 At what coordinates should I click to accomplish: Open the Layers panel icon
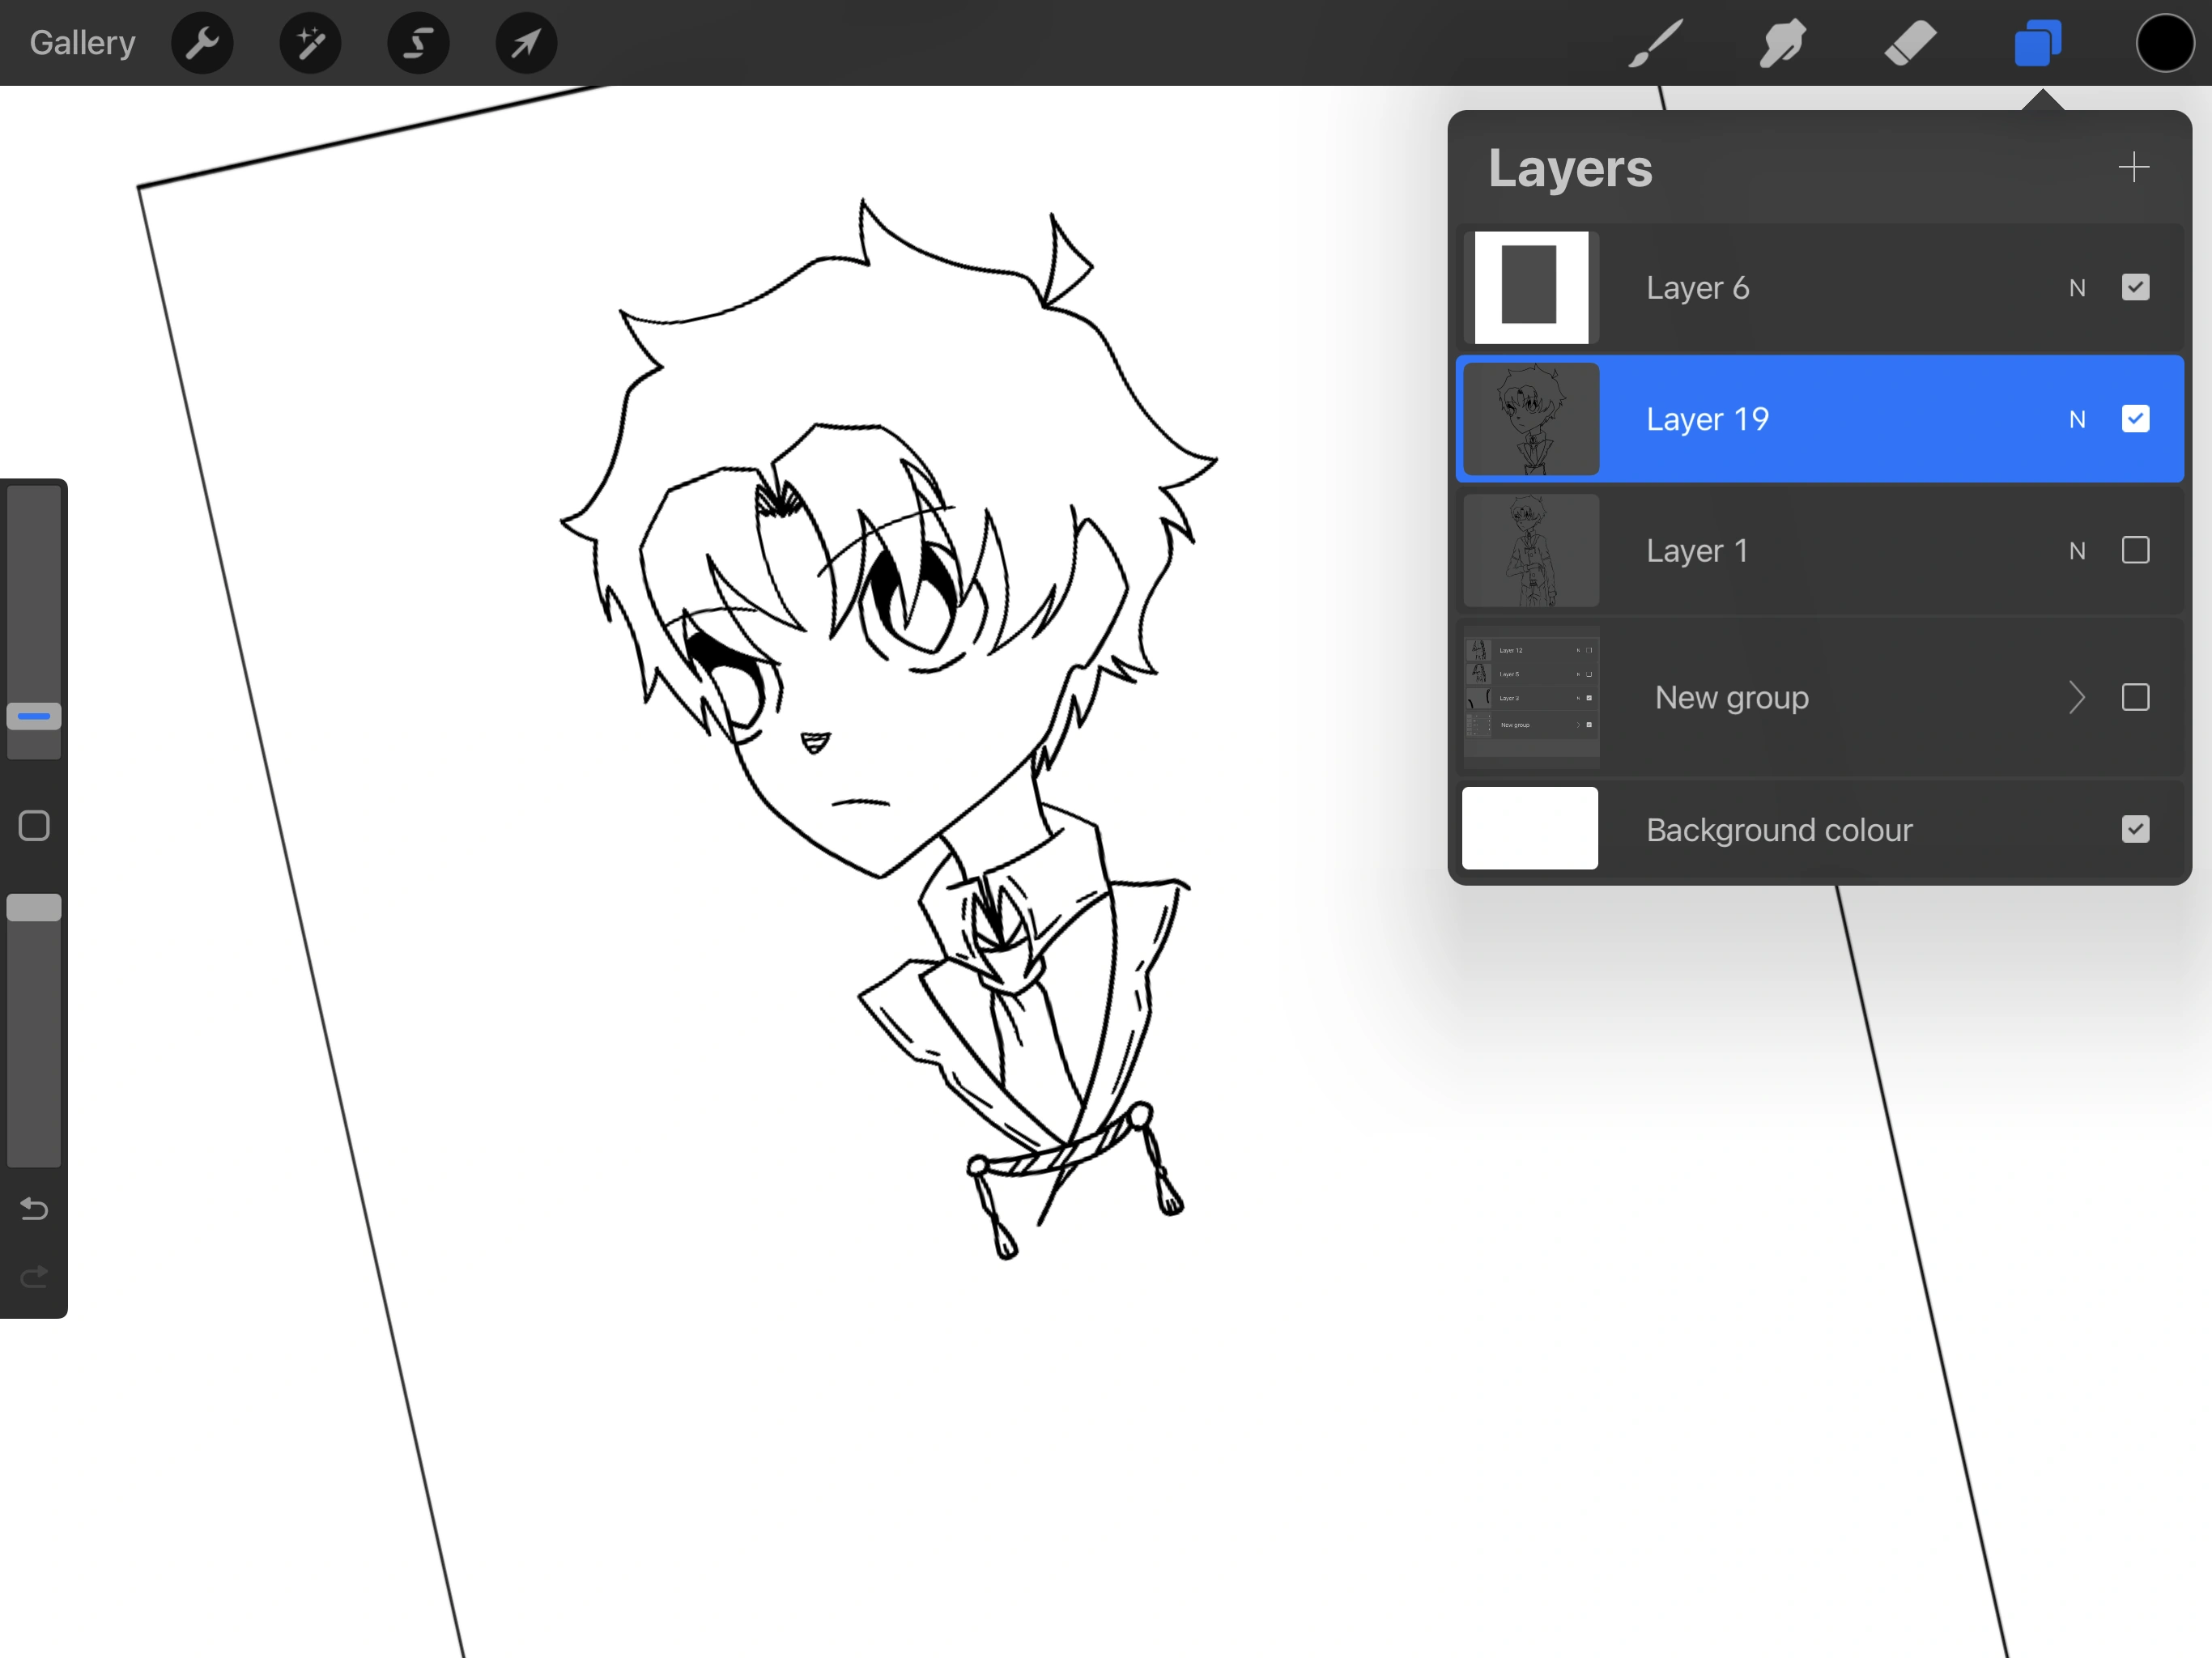(2038, 43)
